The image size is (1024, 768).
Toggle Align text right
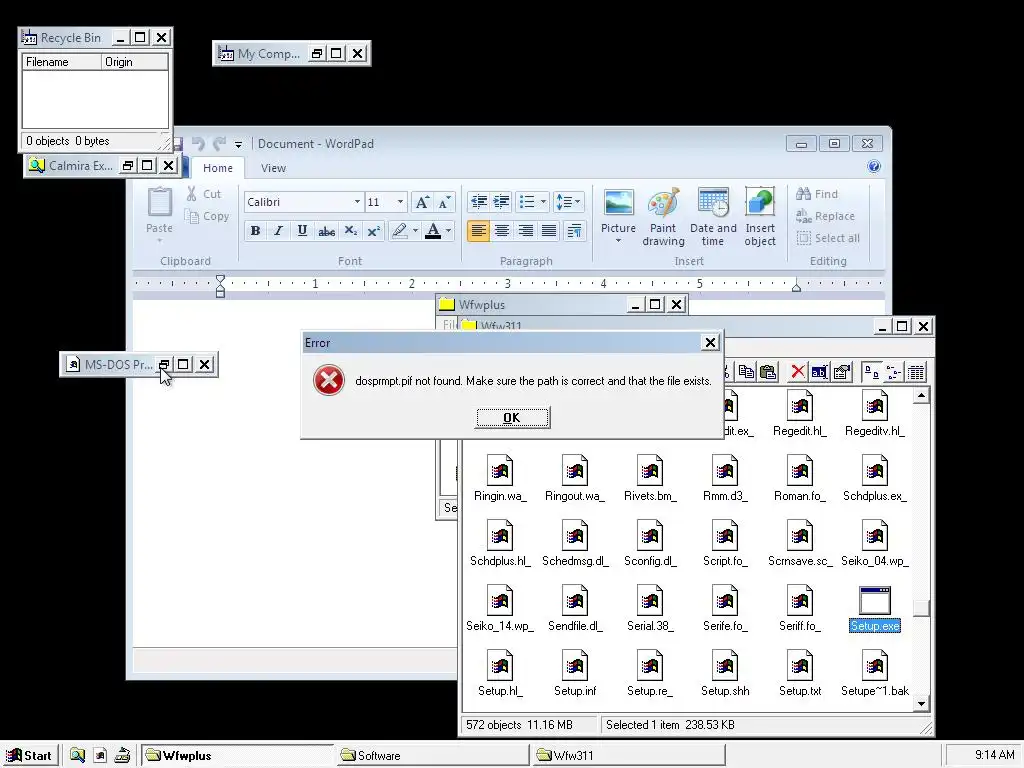(x=525, y=231)
